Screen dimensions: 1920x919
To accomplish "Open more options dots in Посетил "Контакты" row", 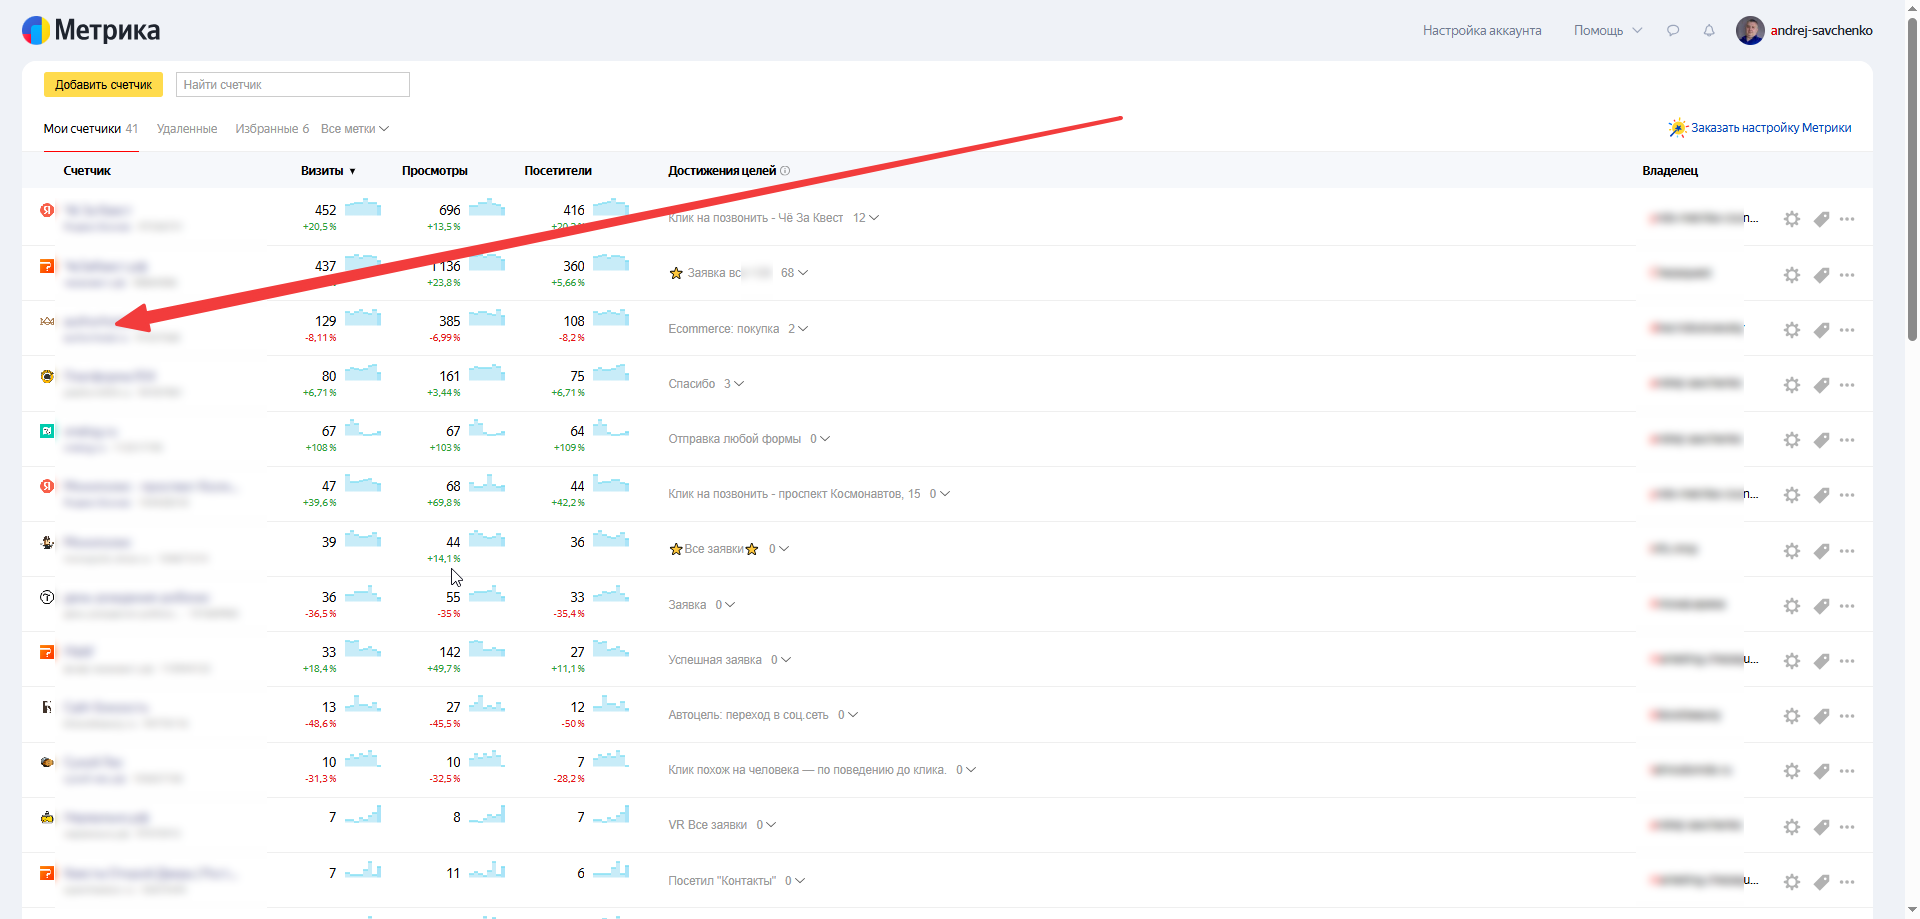I will pyautogui.click(x=1847, y=881).
